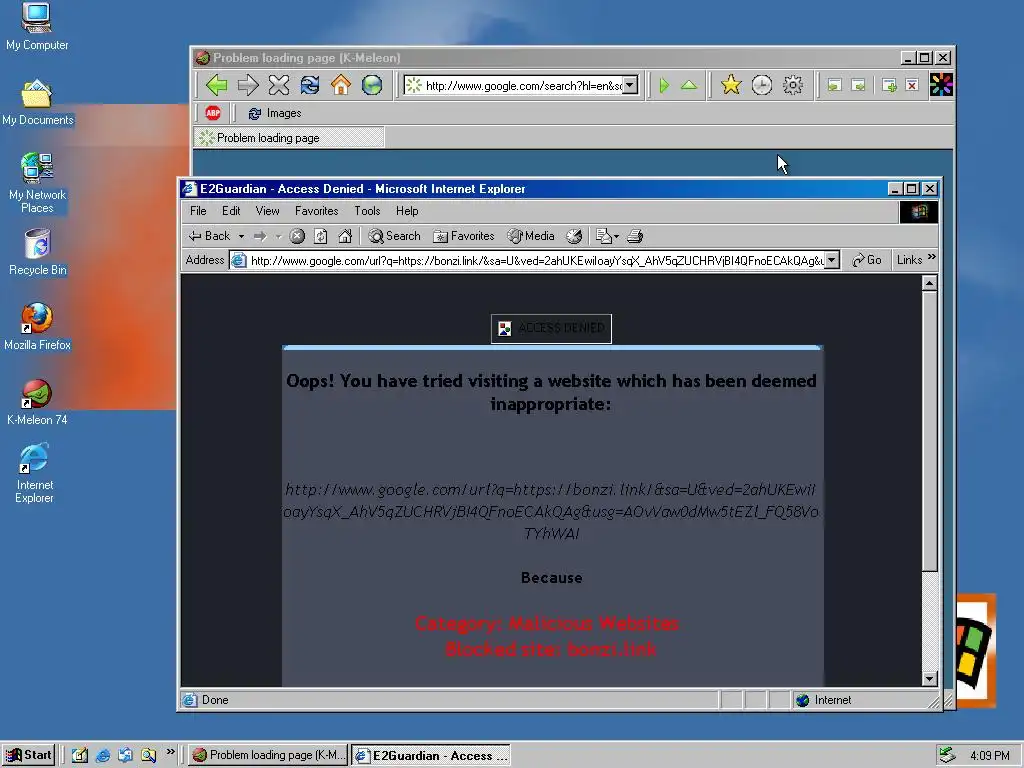Click the green Up triangle in K-Meleon
Image resolution: width=1024 pixels, height=768 pixels.
point(689,85)
